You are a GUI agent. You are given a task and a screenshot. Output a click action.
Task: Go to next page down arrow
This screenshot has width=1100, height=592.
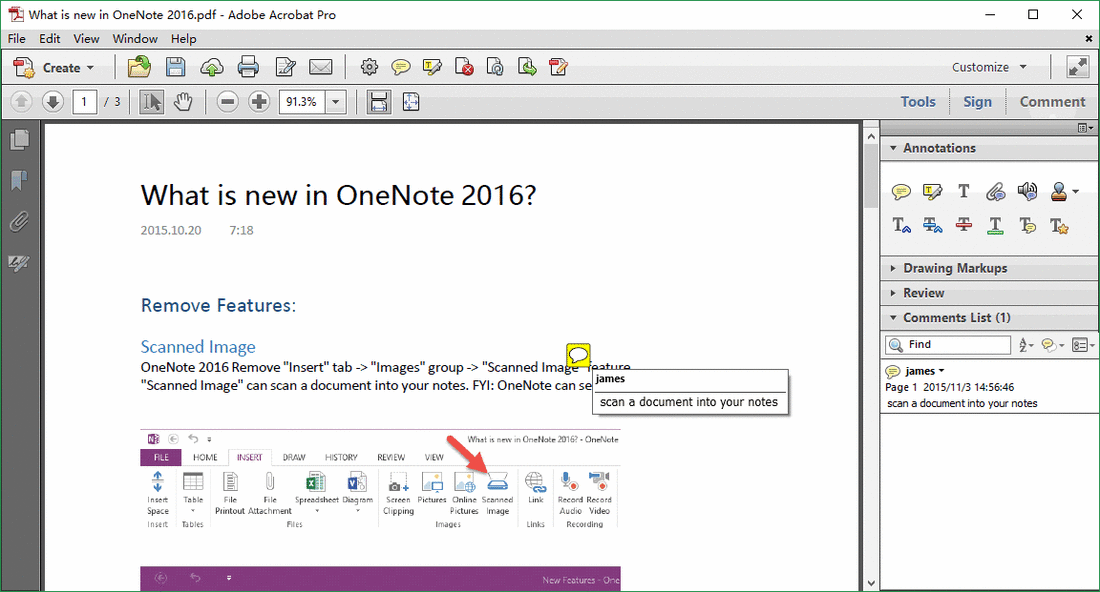point(53,102)
